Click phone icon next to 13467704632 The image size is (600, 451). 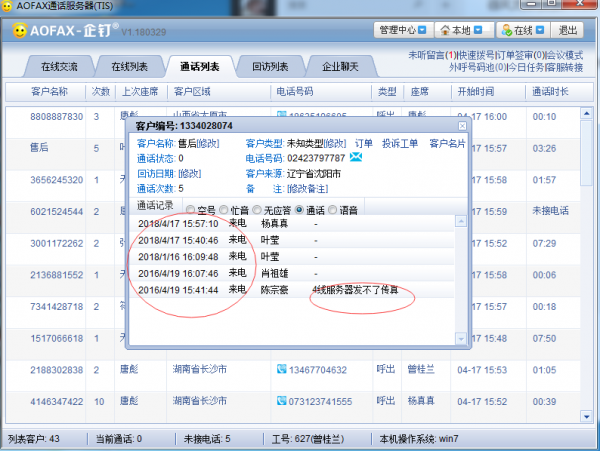click(x=282, y=369)
